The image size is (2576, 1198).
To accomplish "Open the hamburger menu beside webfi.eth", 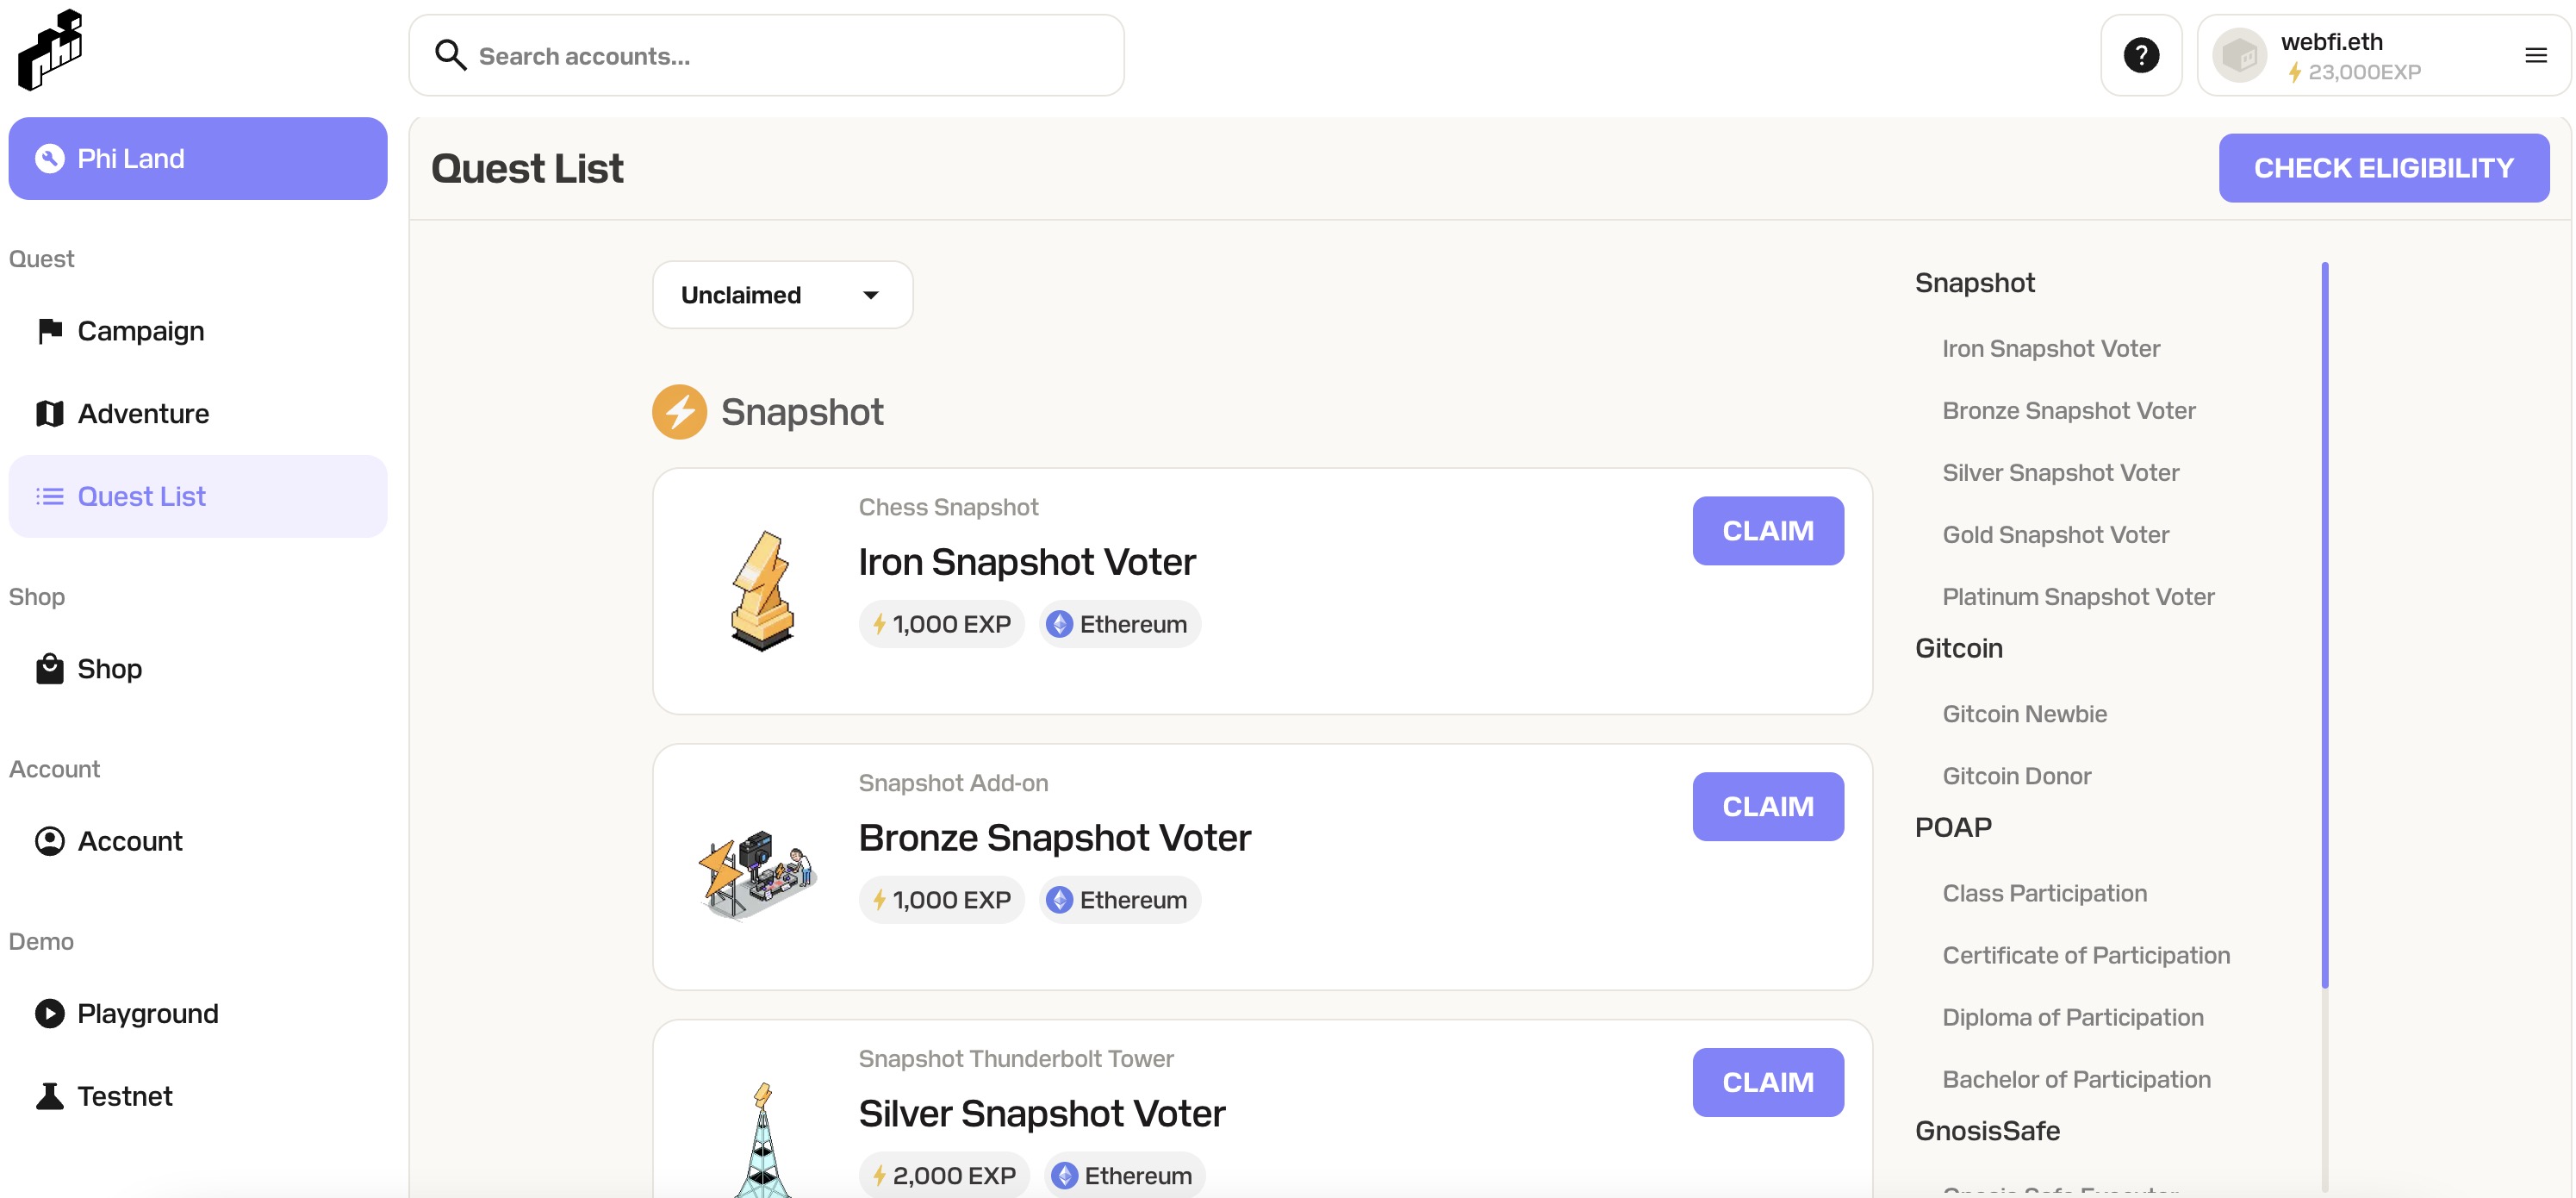I will (2535, 56).
